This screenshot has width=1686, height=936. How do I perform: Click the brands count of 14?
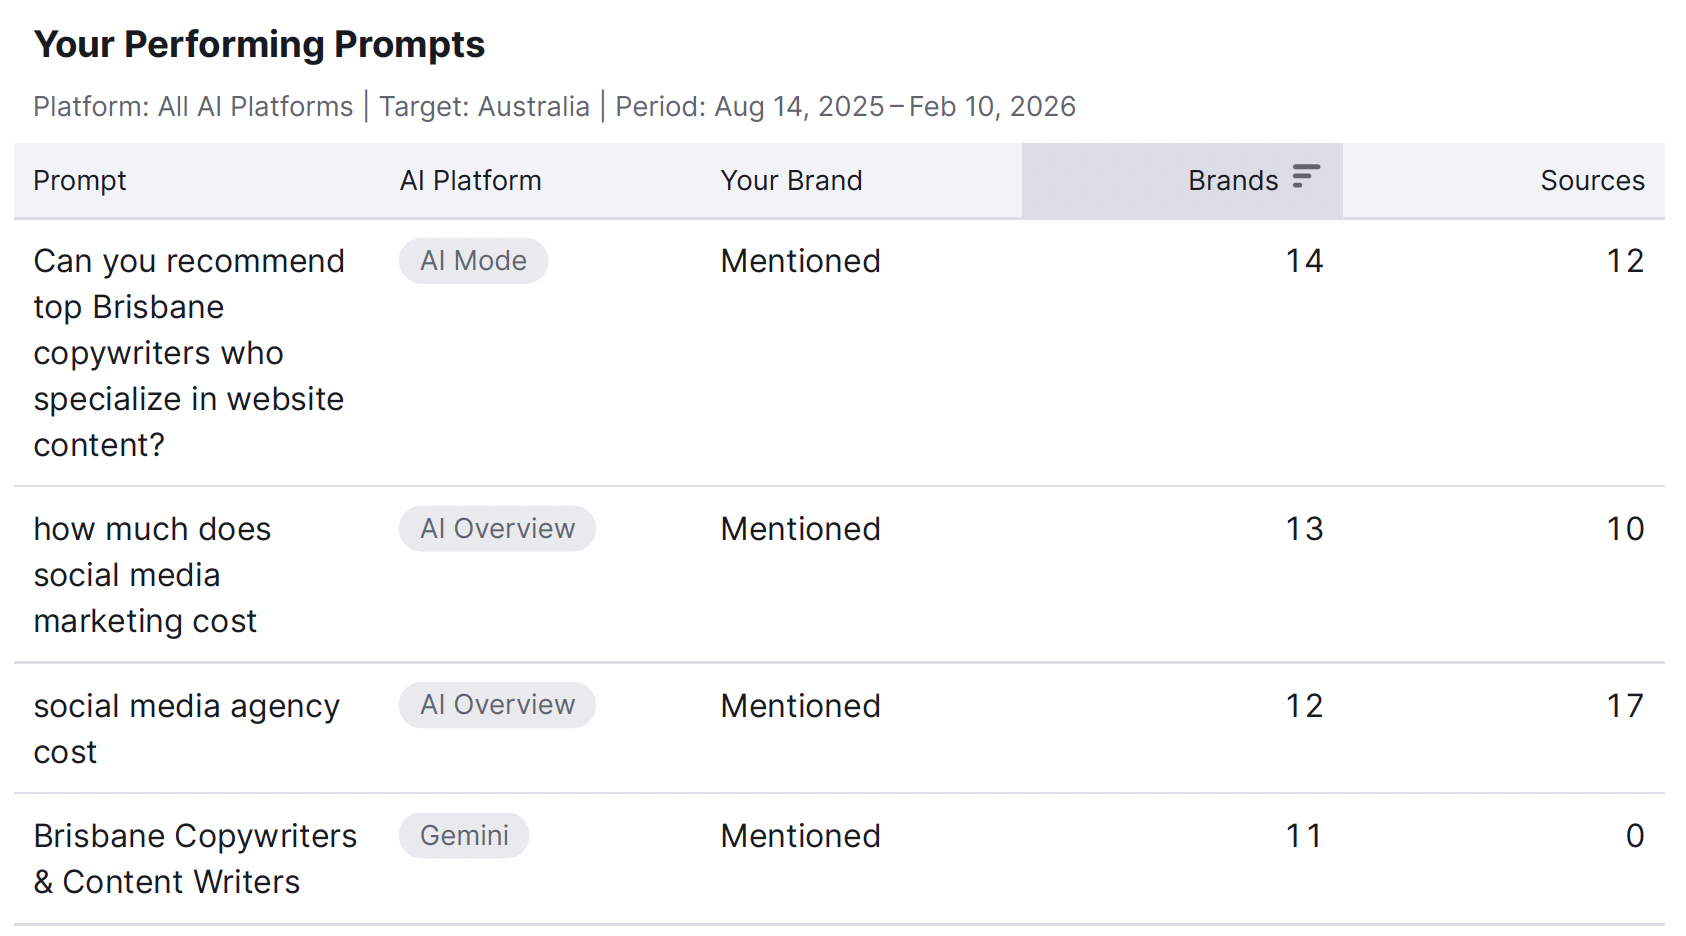click(x=1304, y=261)
